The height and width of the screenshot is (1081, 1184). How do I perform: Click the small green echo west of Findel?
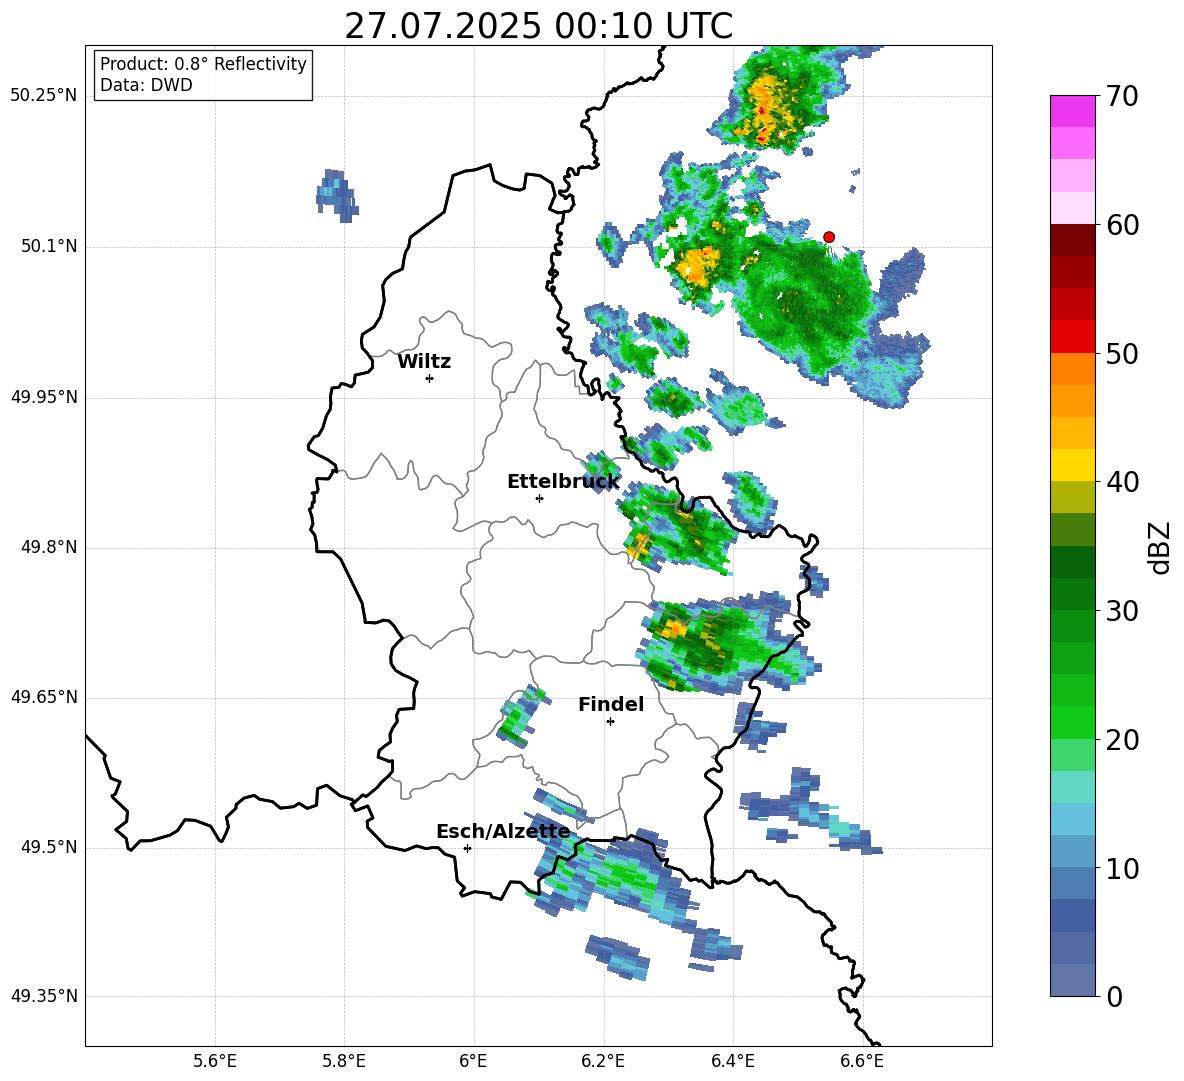click(521, 716)
